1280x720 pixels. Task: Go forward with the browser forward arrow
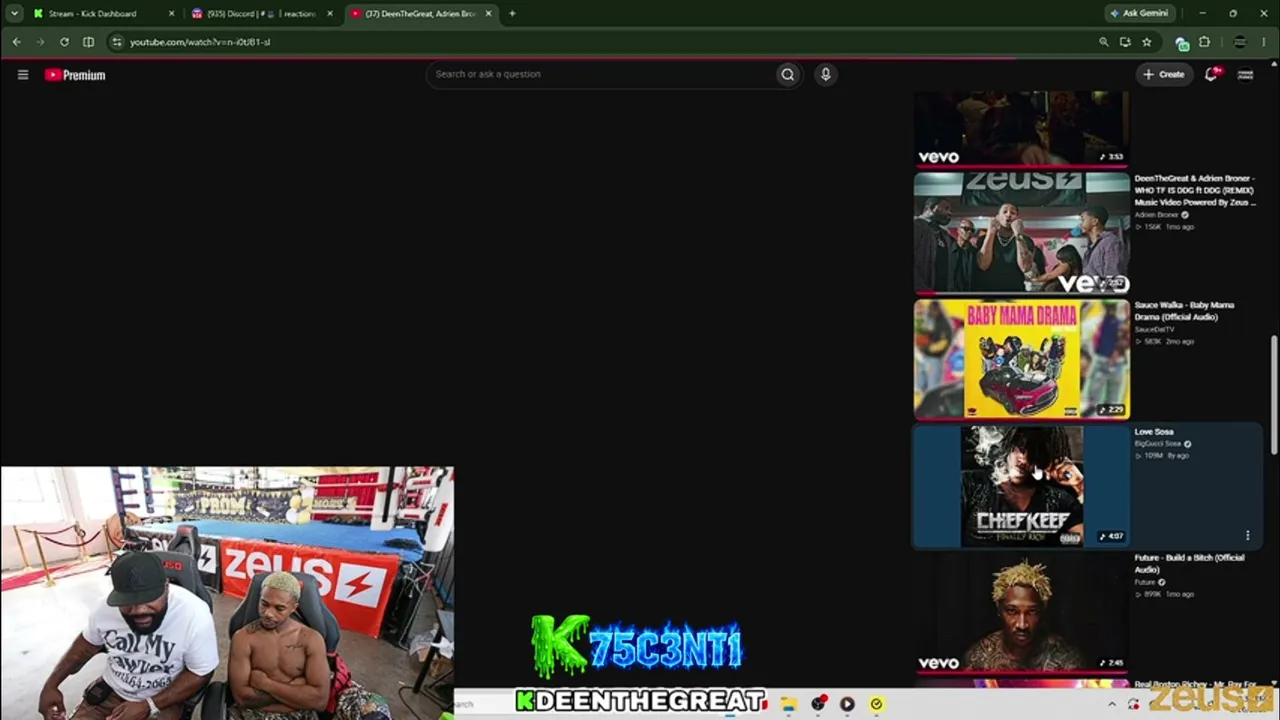(40, 42)
